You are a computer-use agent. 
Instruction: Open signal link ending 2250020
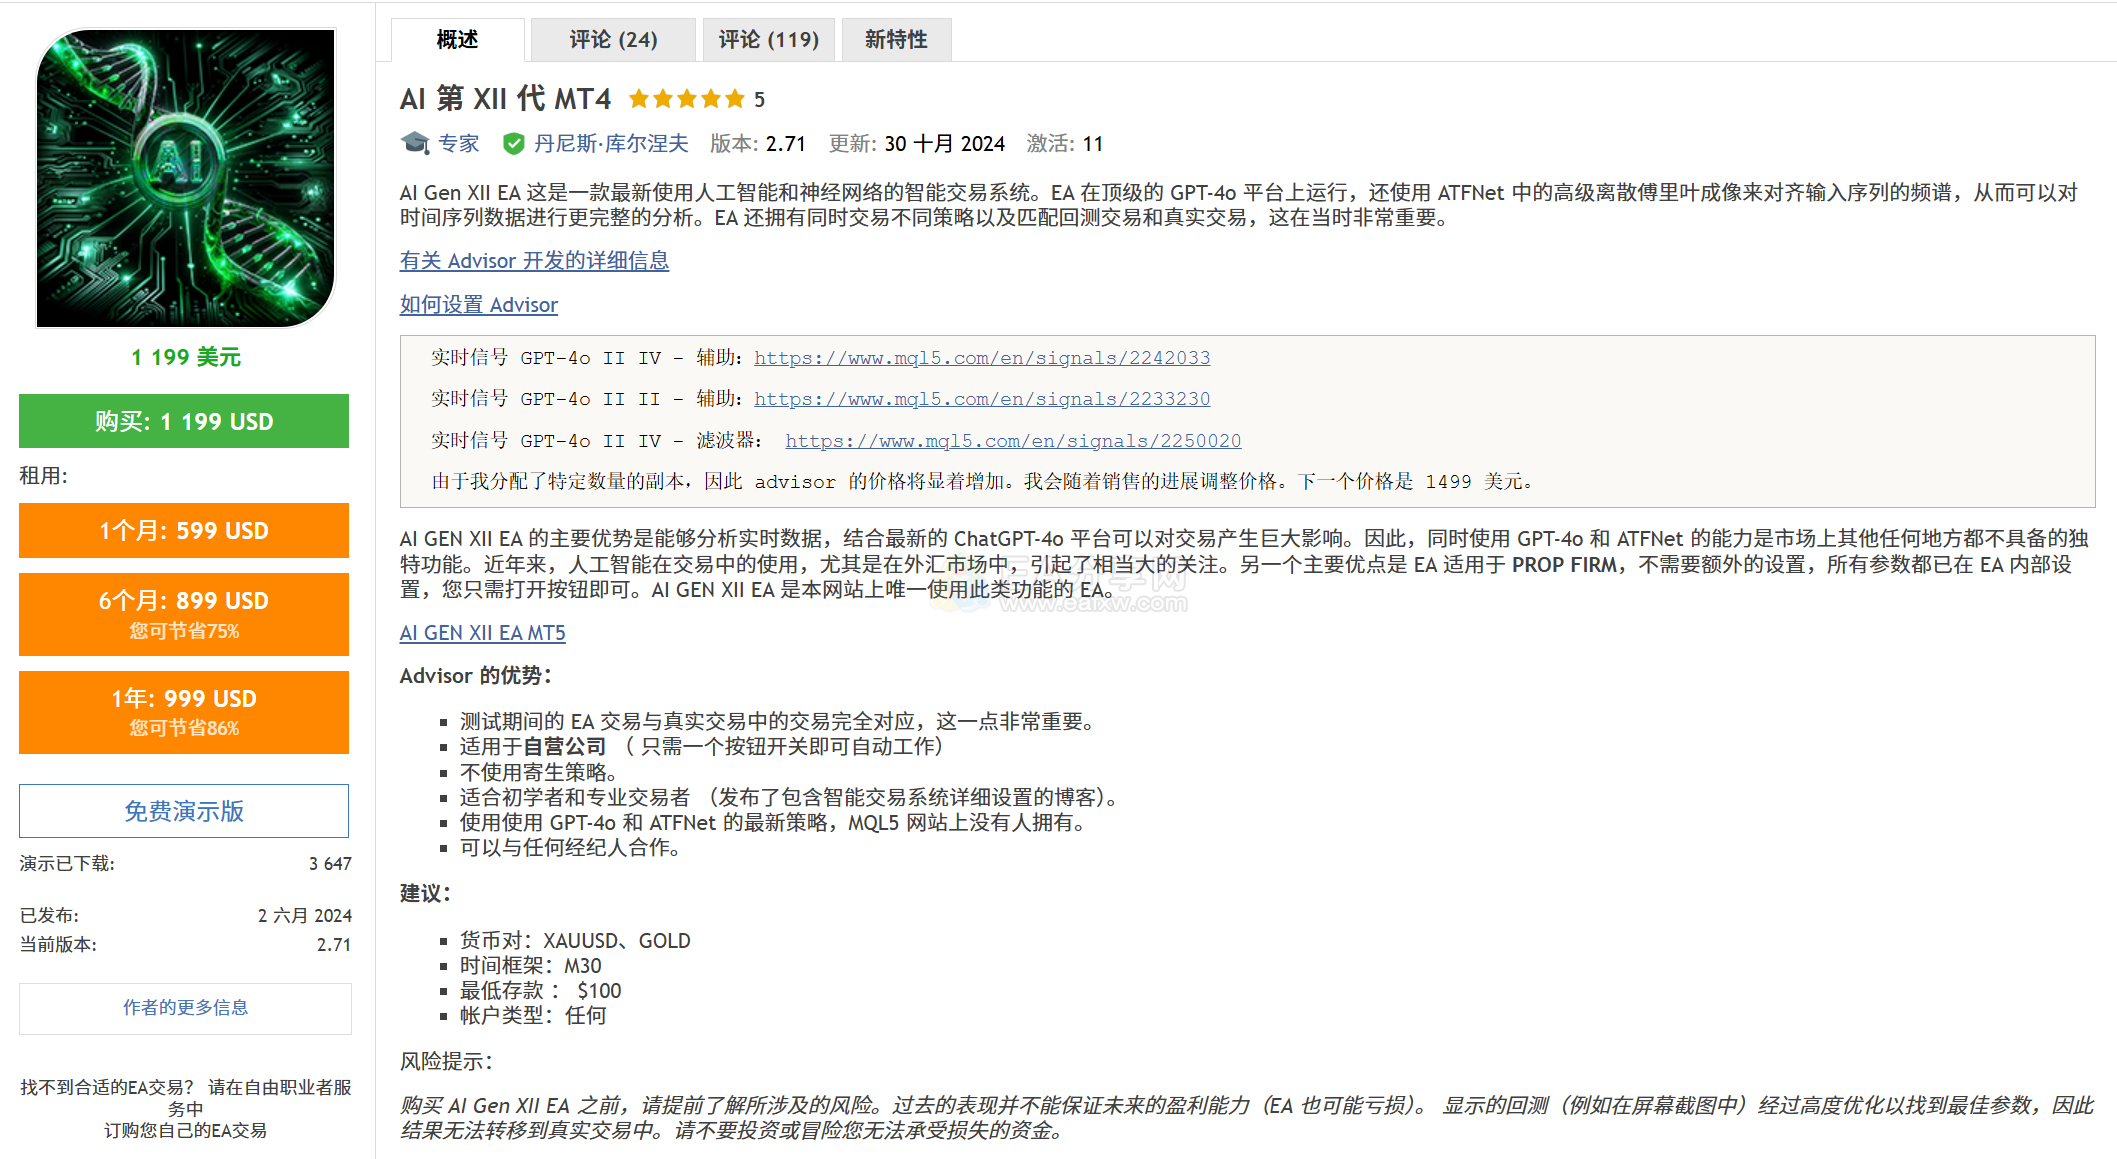tap(1013, 441)
